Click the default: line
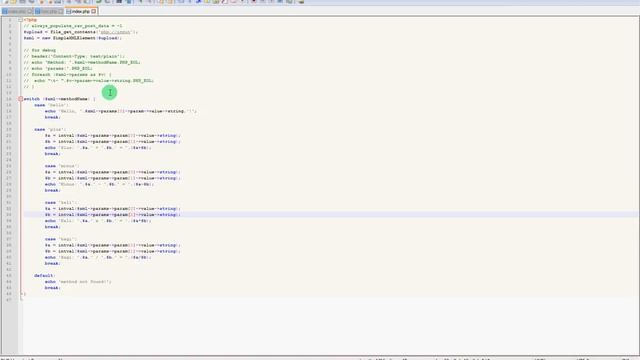 point(44,276)
